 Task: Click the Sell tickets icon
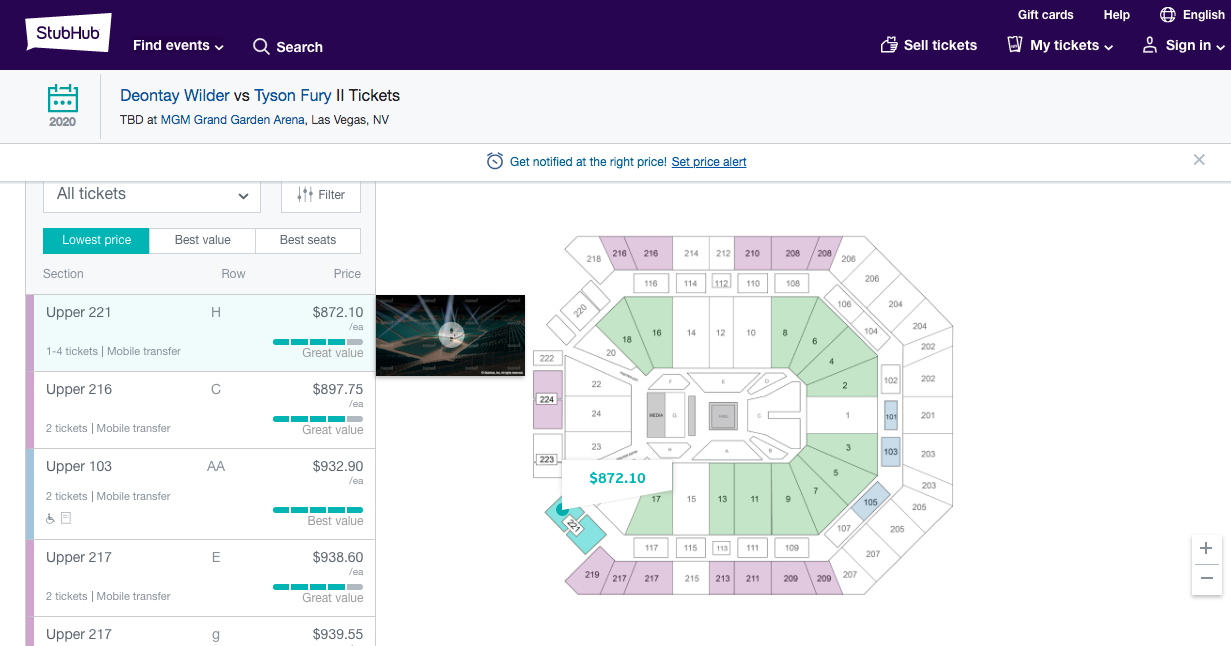point(888,45)
